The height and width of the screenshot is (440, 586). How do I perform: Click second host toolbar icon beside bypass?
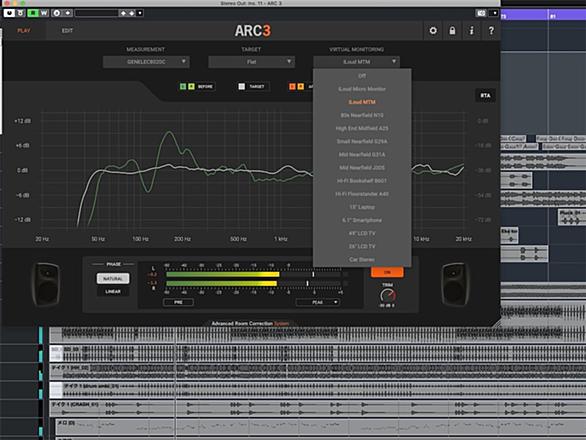(21, 13)
